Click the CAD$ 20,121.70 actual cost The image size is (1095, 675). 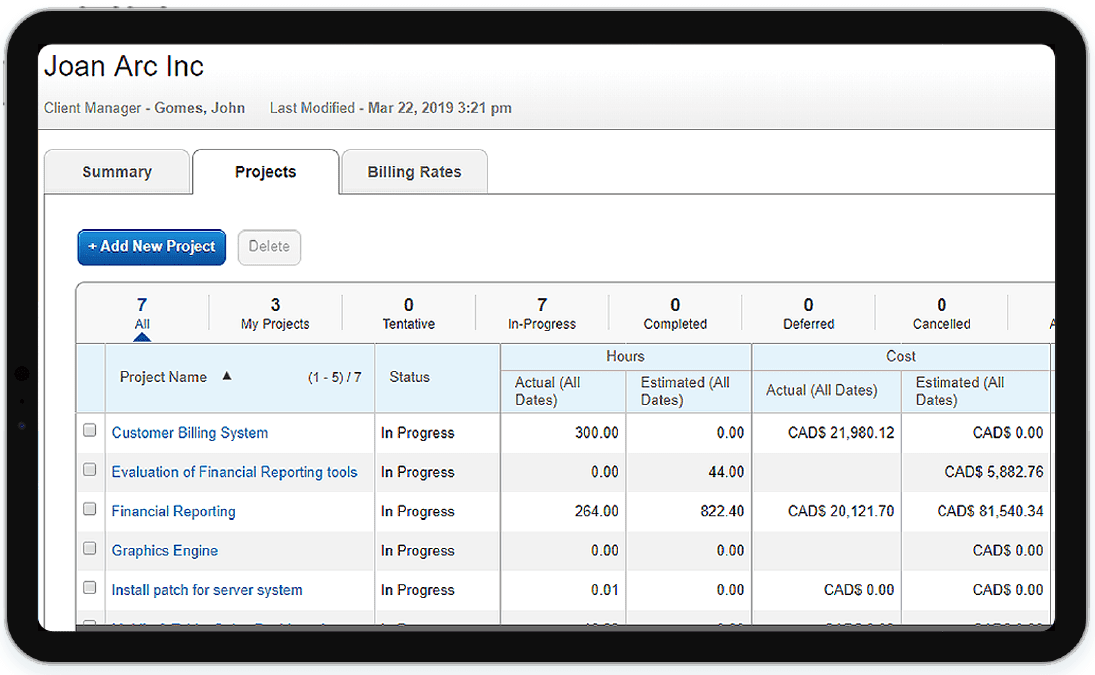(x=841, y=511)
